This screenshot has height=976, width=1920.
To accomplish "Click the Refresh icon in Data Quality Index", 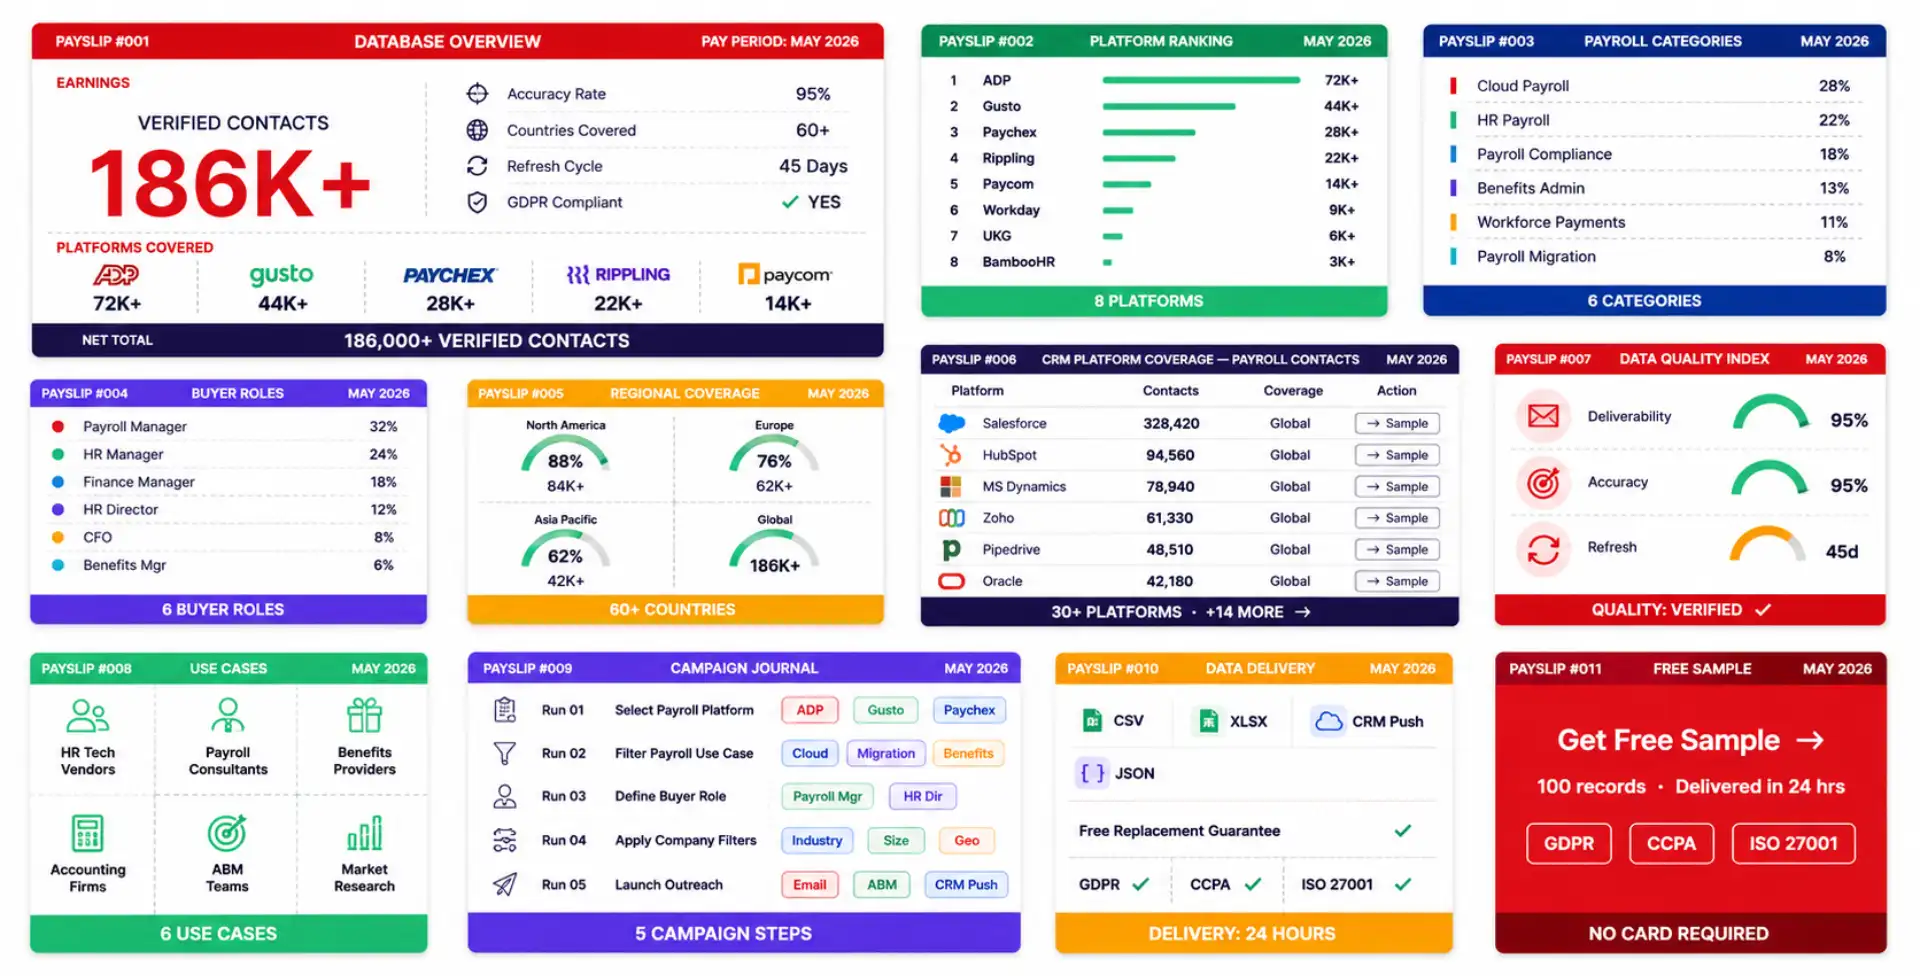I will (1543, 549).
